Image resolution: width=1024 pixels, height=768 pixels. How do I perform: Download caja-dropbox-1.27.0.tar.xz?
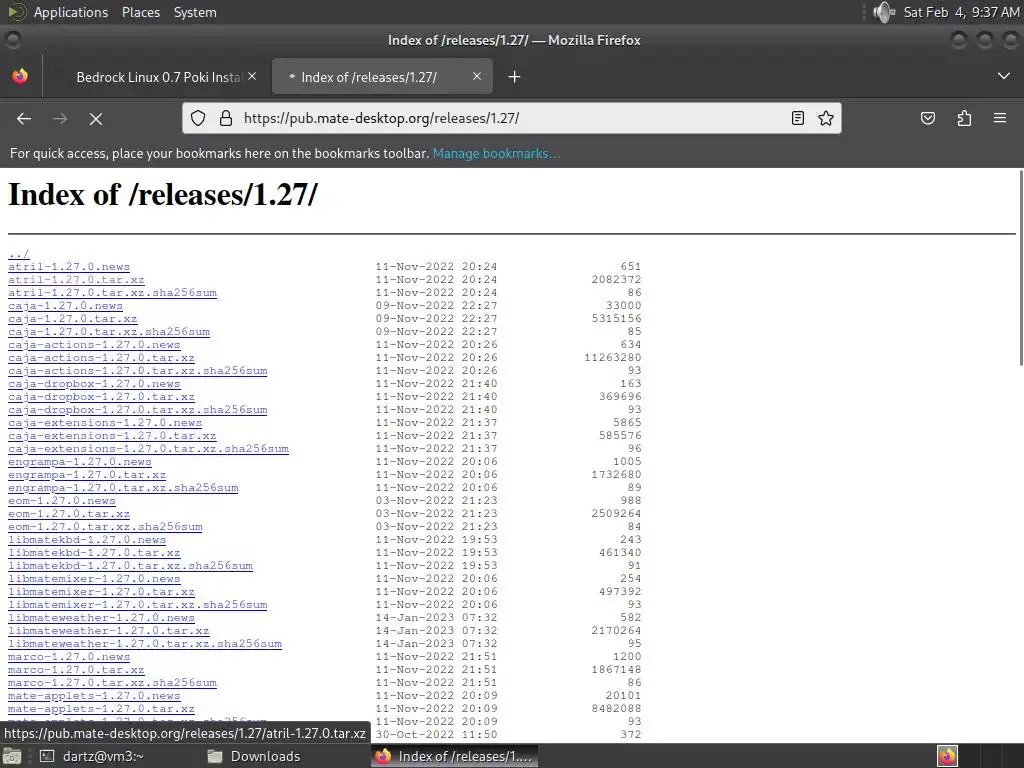101,396
